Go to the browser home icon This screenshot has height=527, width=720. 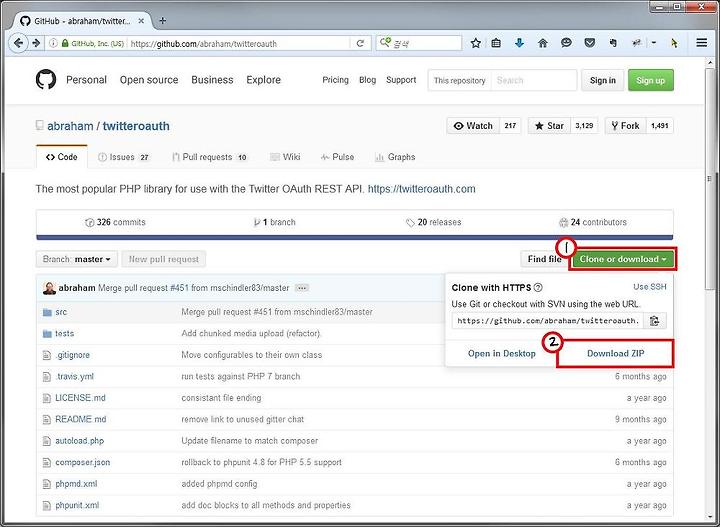[543, 43]
